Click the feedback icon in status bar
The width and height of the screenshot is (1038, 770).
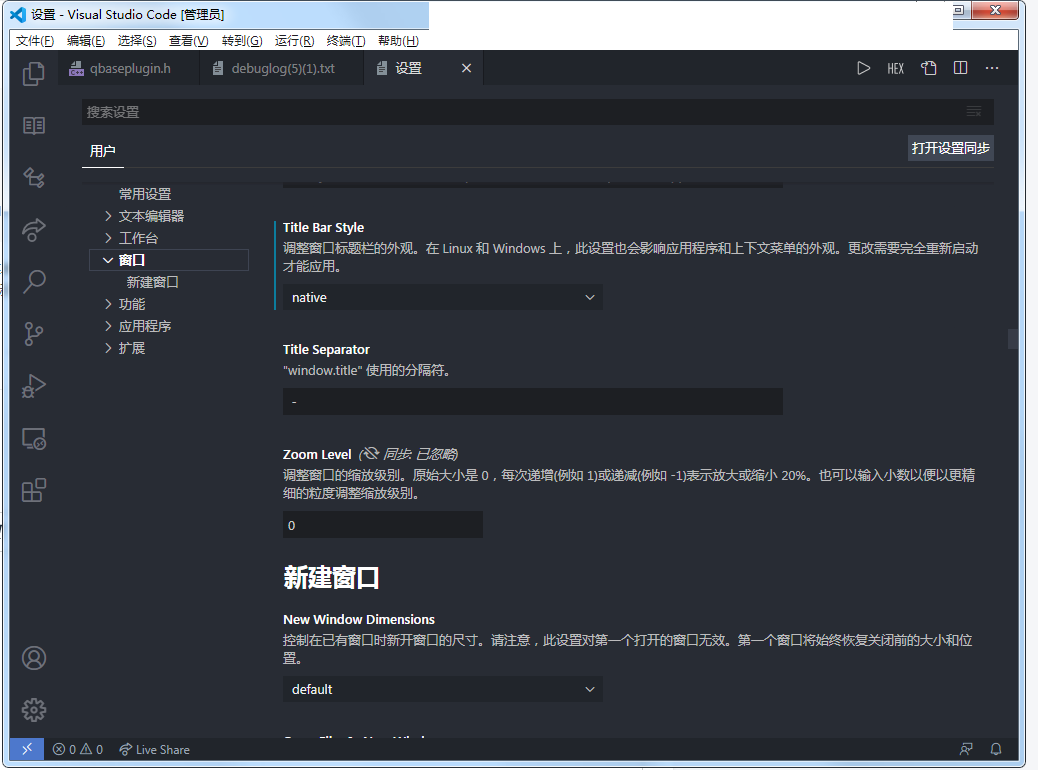[x=966, y=749]
